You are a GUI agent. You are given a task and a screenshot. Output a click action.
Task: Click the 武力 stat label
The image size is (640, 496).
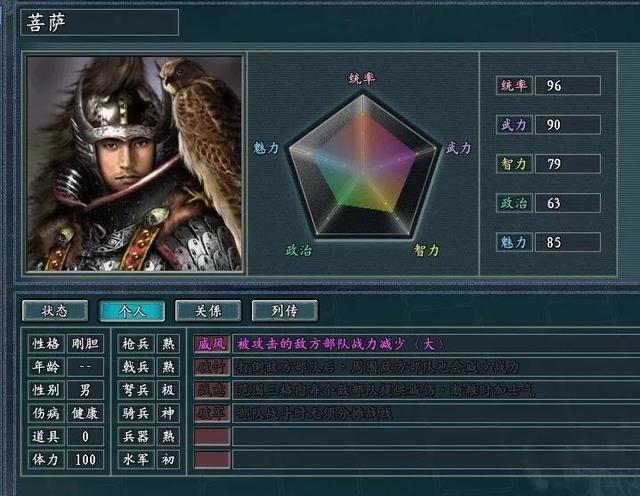tap(514, 125)
